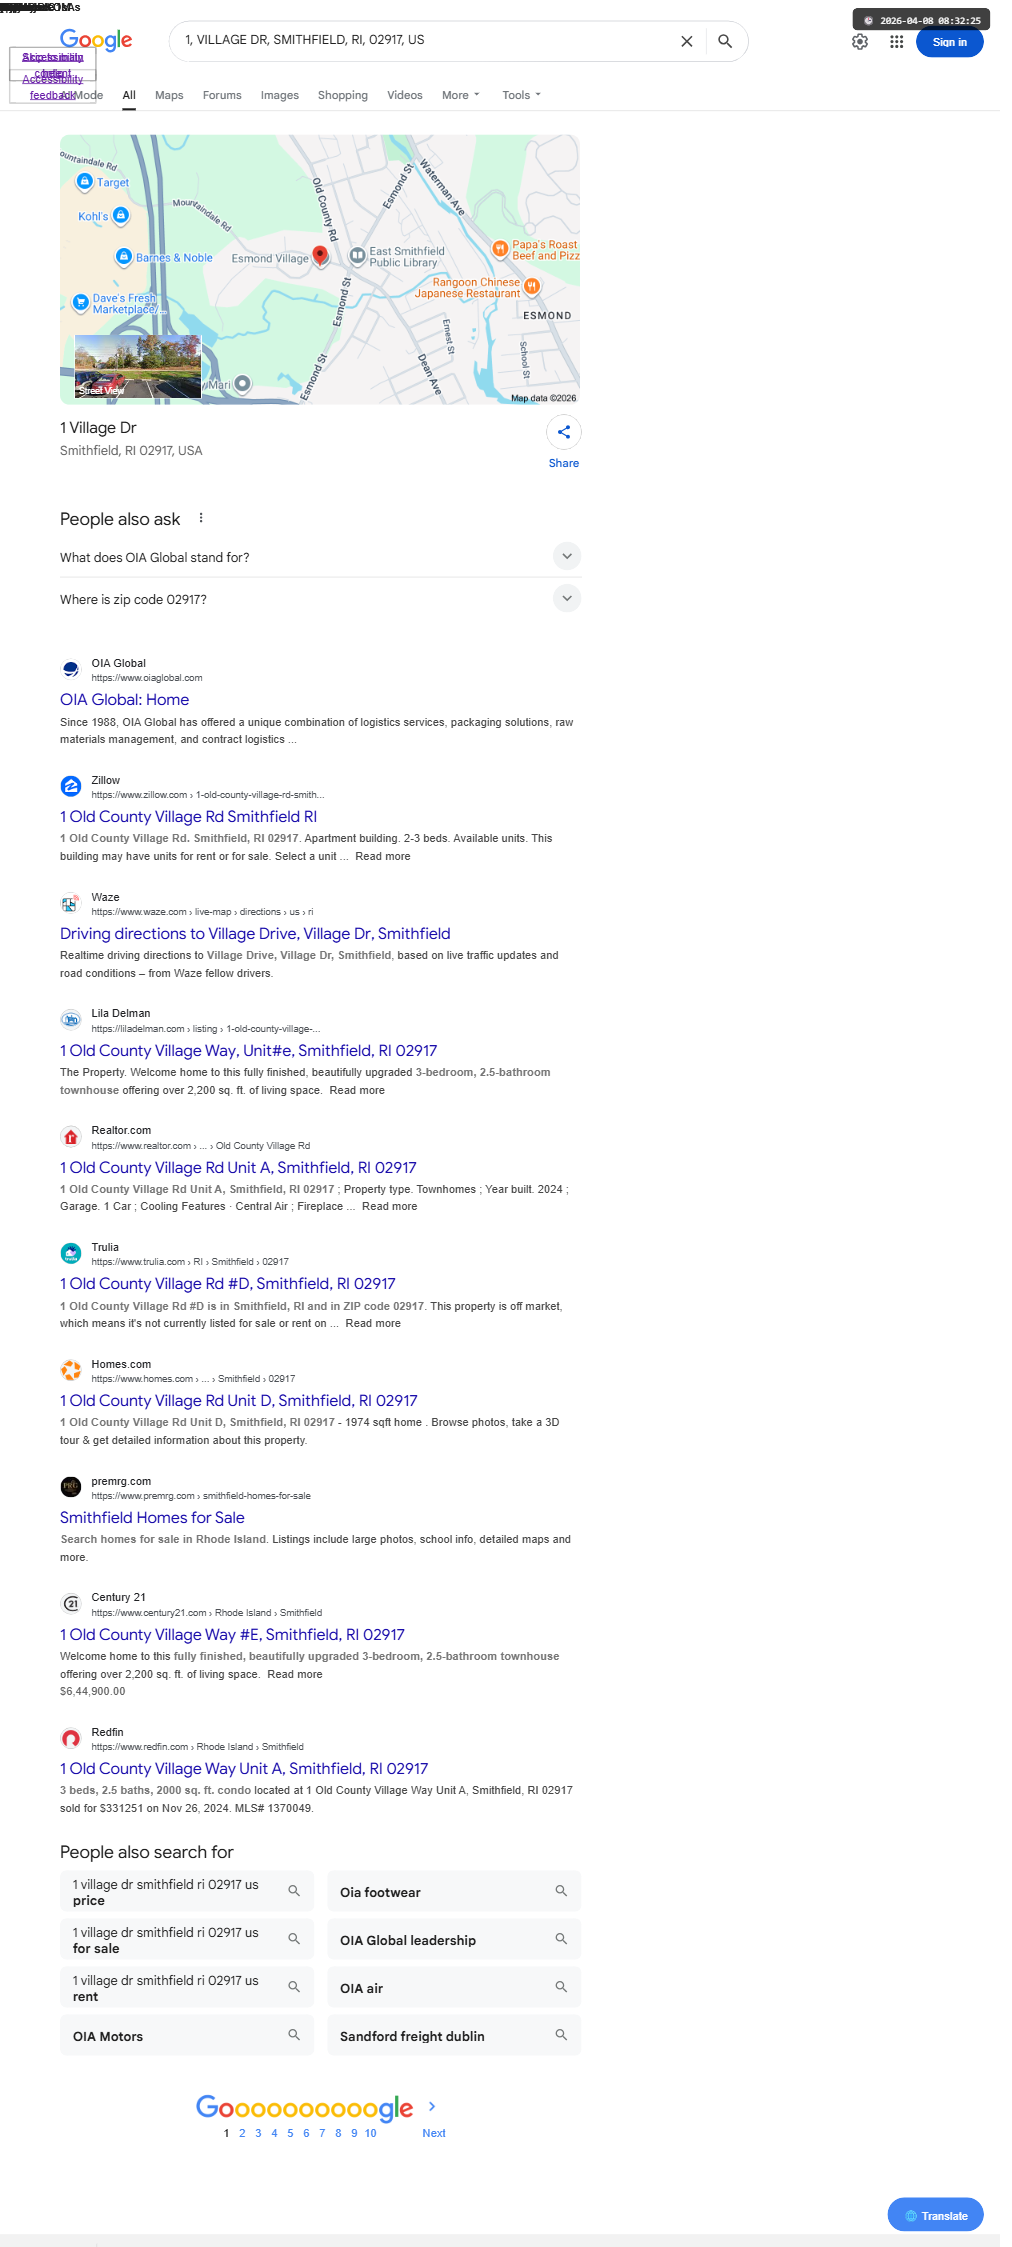Image resolution: width=1012 pixels, height=2247 pixels.
Task: Click the red location marker on map
Action: 320,256
